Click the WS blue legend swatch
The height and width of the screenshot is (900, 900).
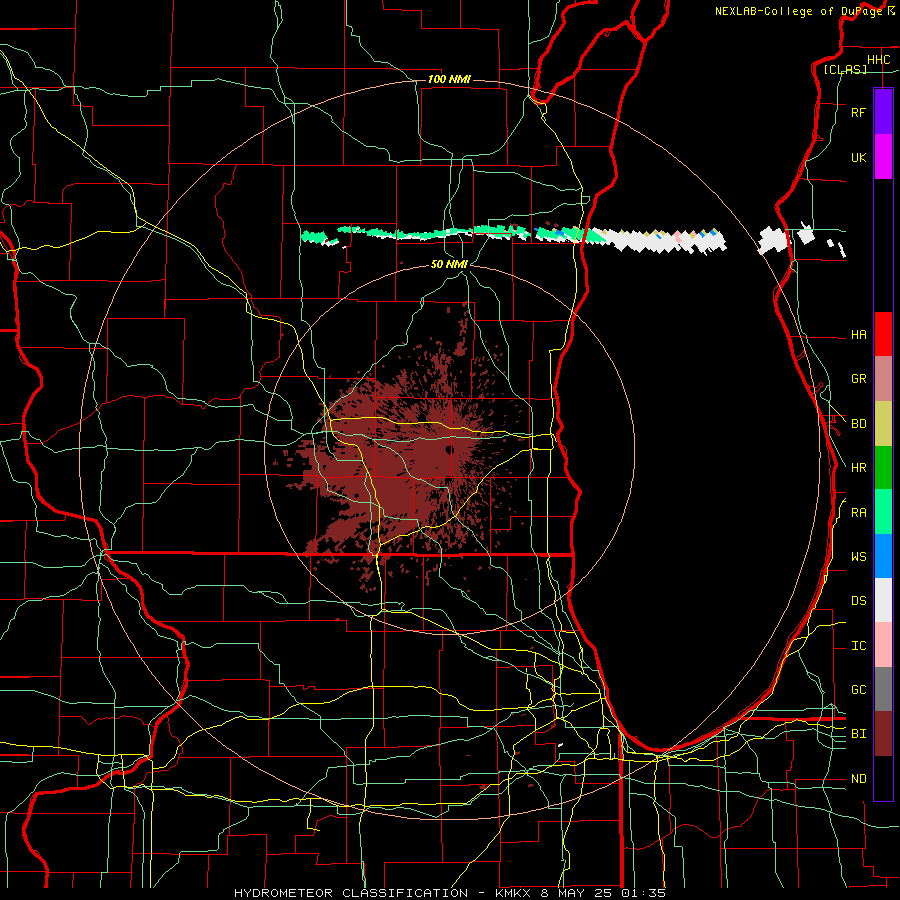(x=883, y=556)
